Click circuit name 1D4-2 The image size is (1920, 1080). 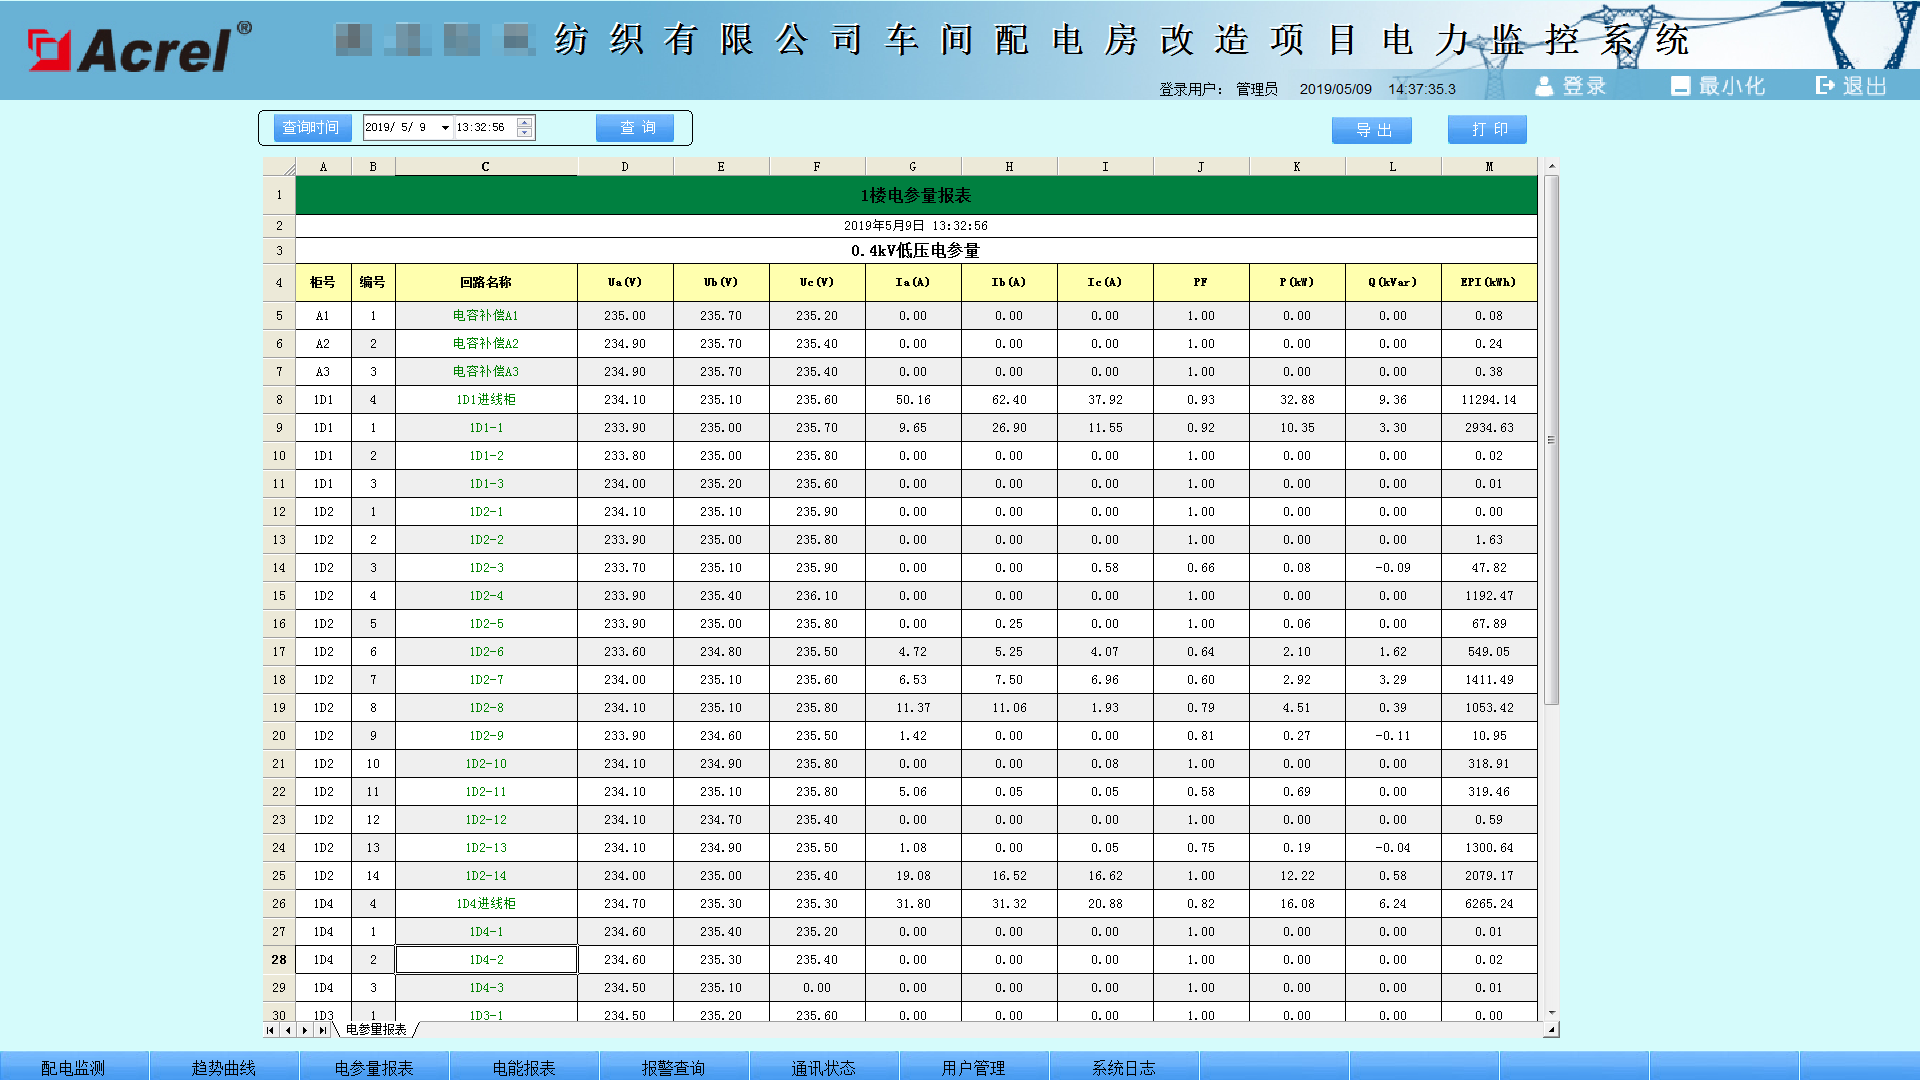[486, 960]
